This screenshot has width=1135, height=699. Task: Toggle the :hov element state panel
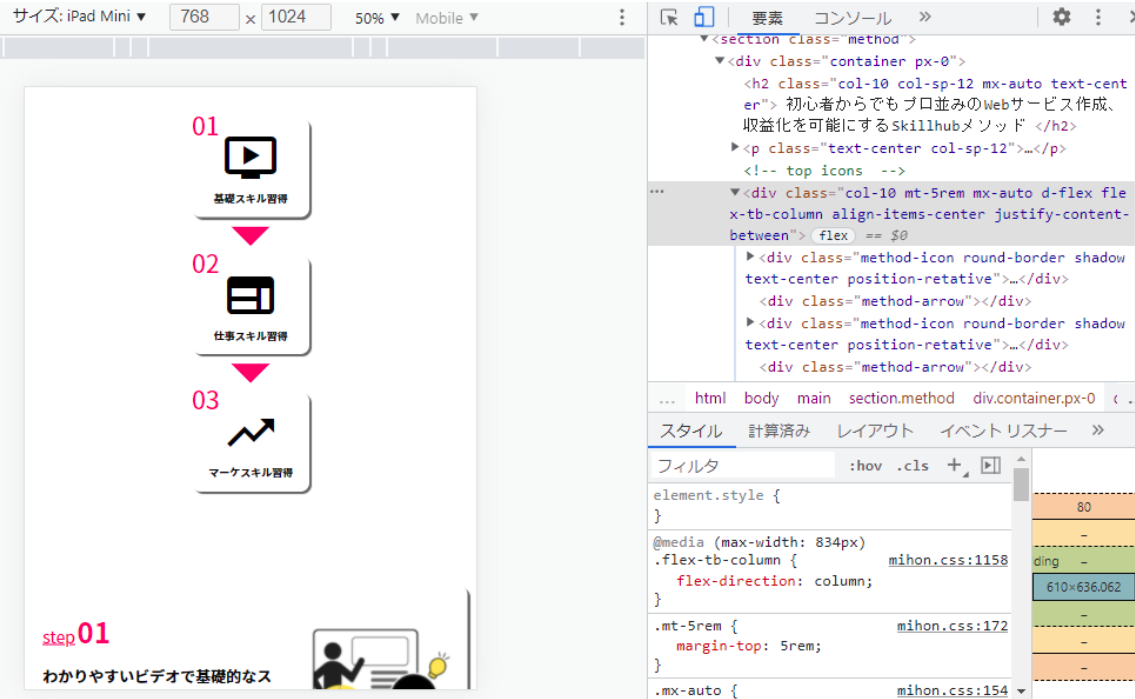[865, 466]
